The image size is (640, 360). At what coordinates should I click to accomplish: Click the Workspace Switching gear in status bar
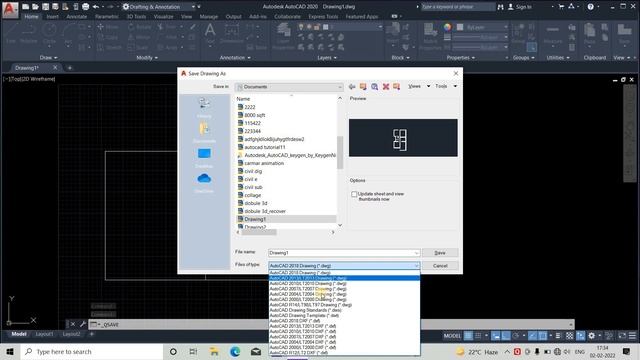(x=591, y=336)
